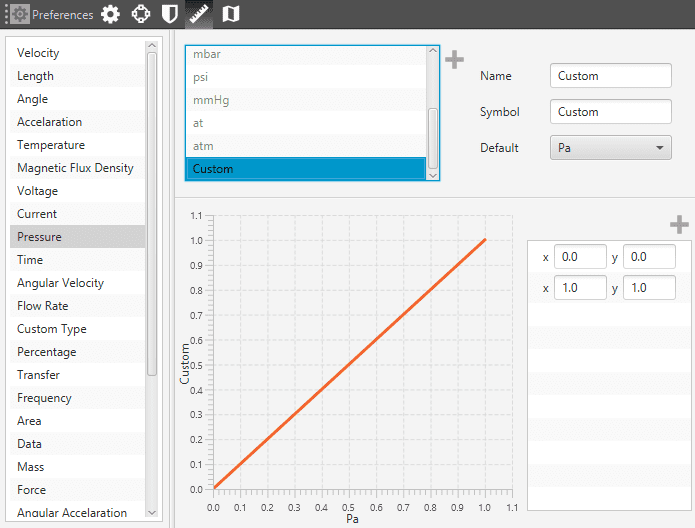This screenshot has height=528, width=695.
Task: Select Custom Type category
Action: 78,329
